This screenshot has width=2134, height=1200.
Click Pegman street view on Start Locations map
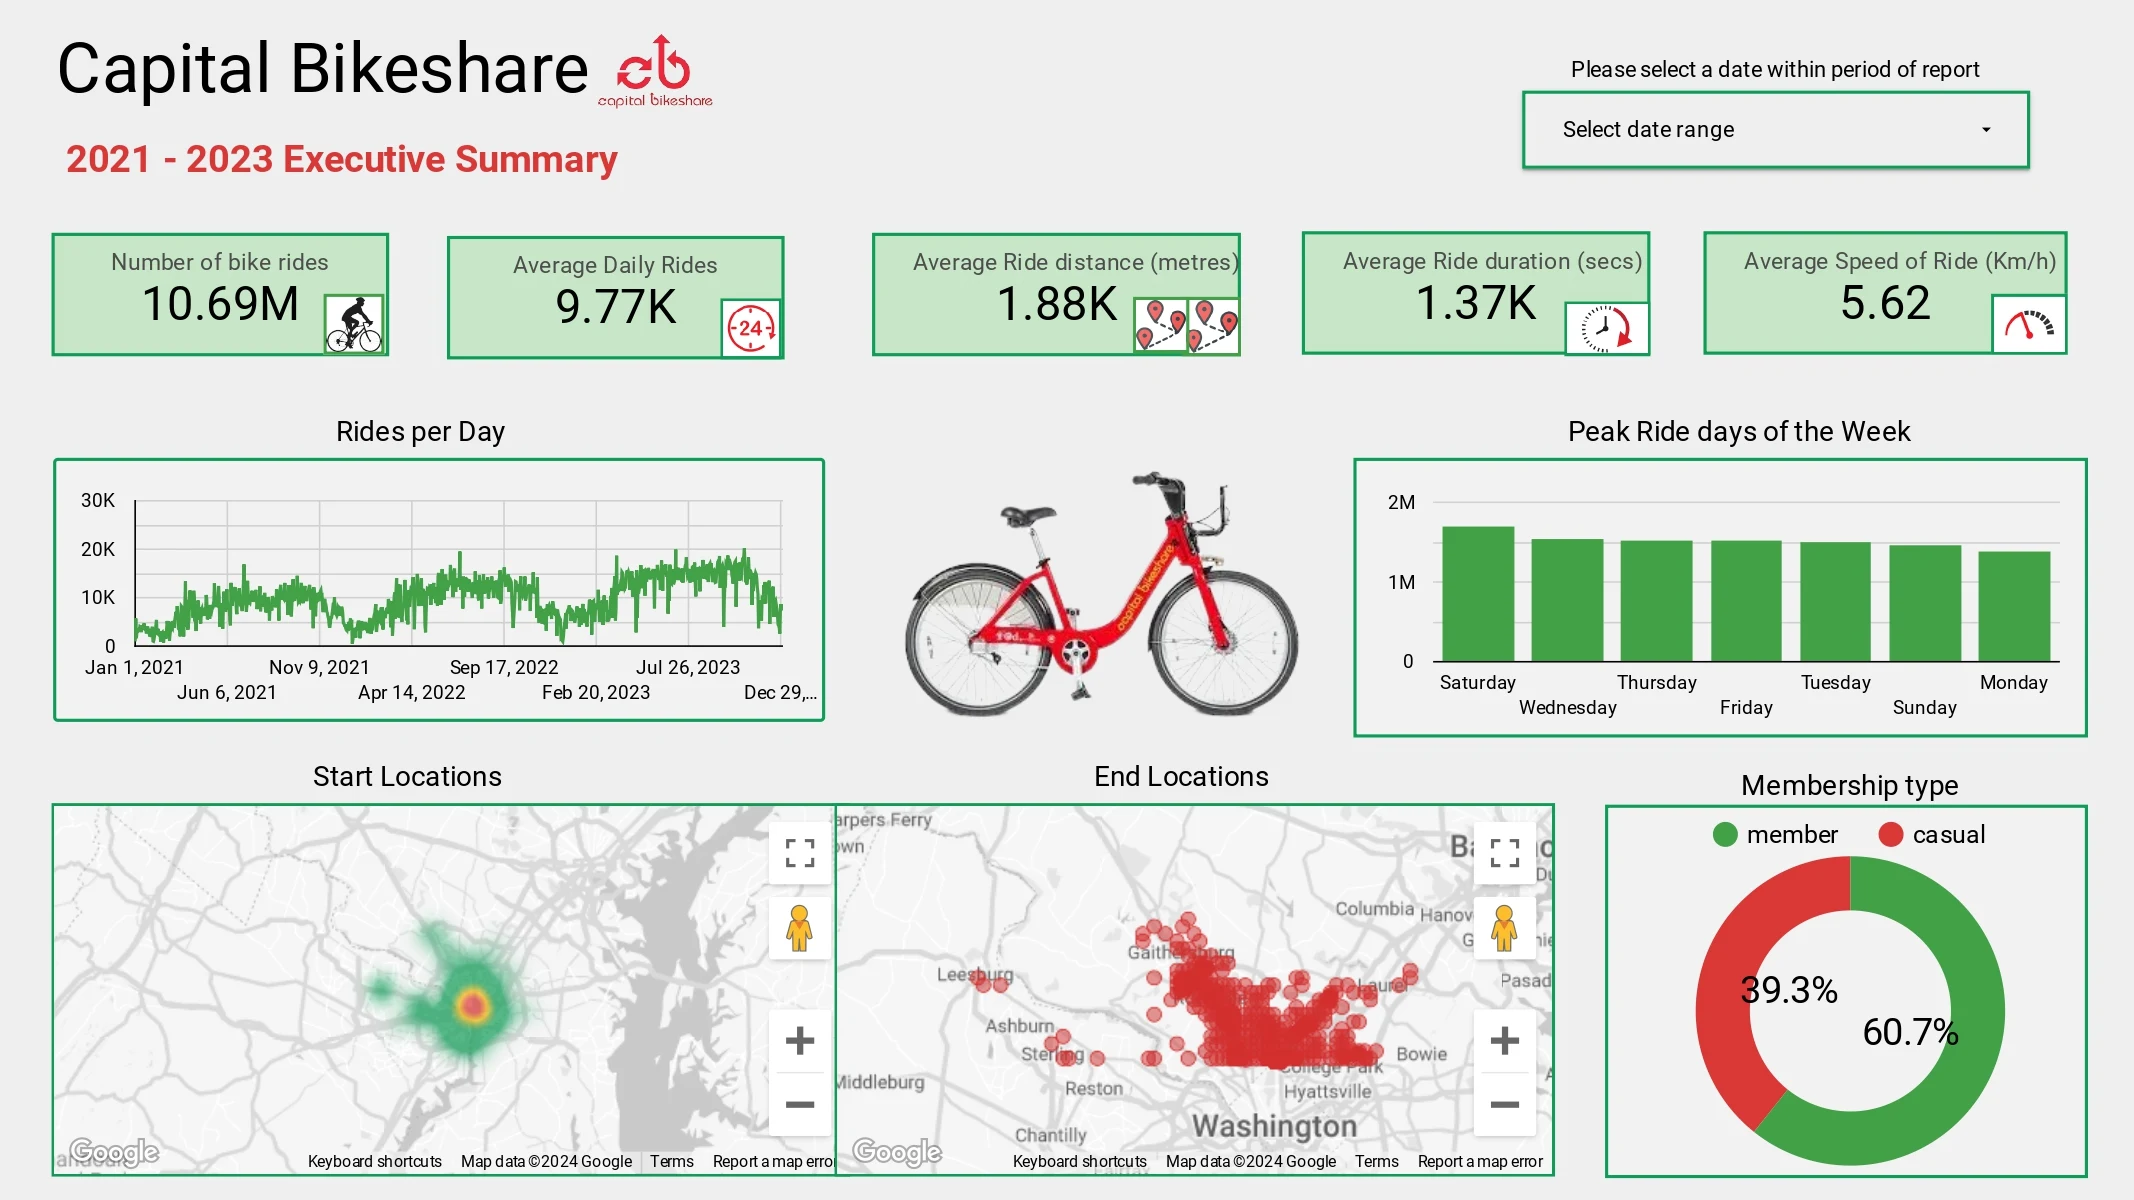[799, 928]
